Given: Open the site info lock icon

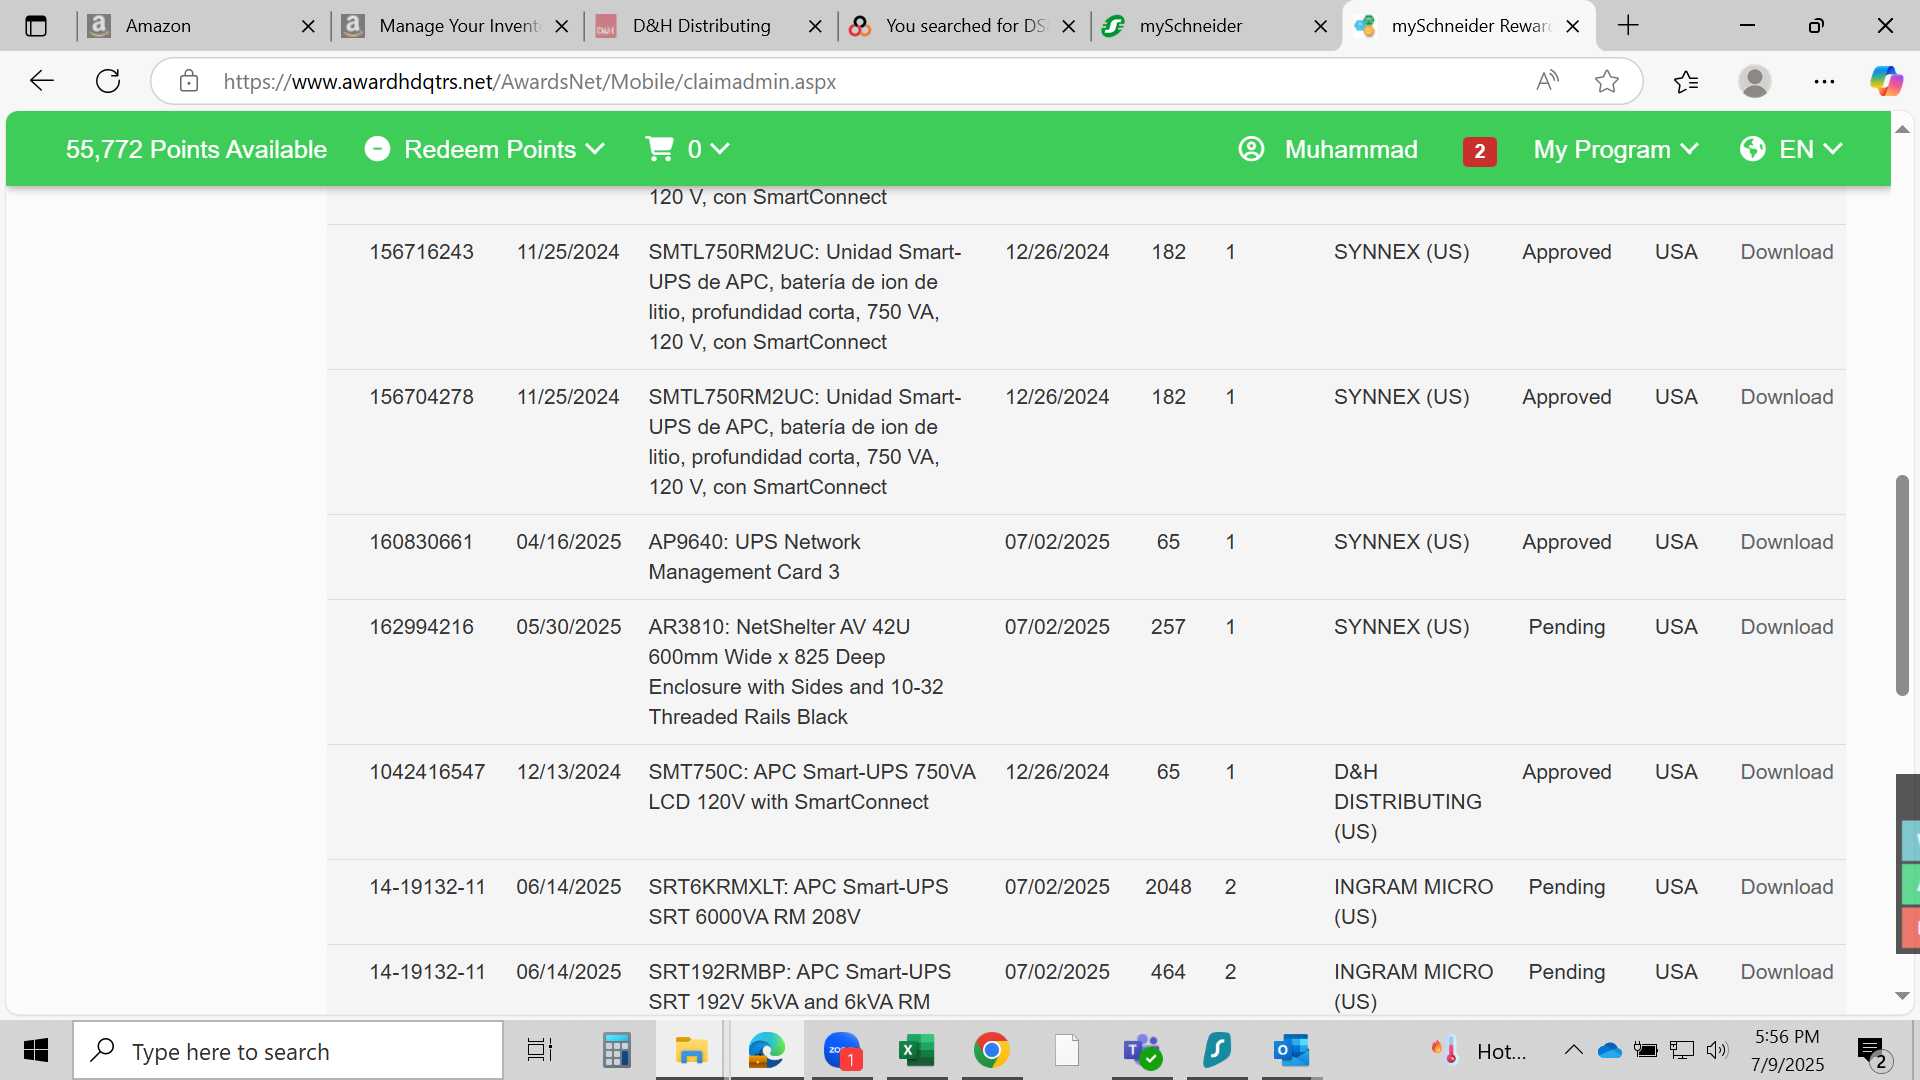Looking at the screenshot, I should [189, 81].
